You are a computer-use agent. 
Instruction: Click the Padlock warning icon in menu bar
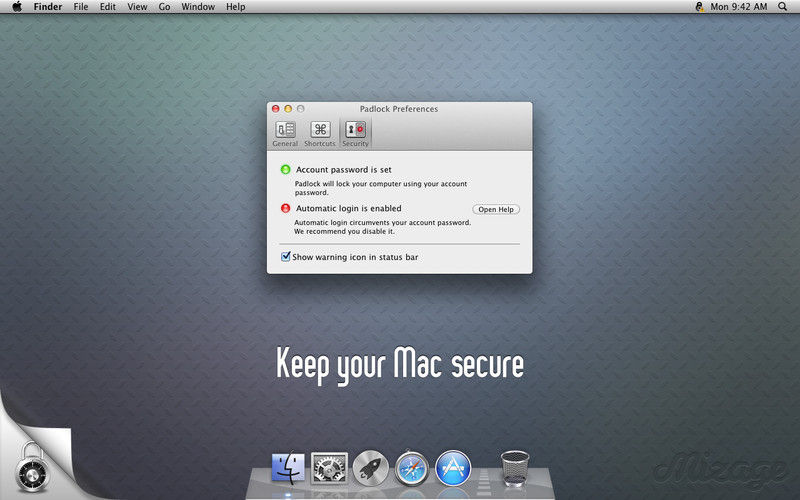coord(699,7)
